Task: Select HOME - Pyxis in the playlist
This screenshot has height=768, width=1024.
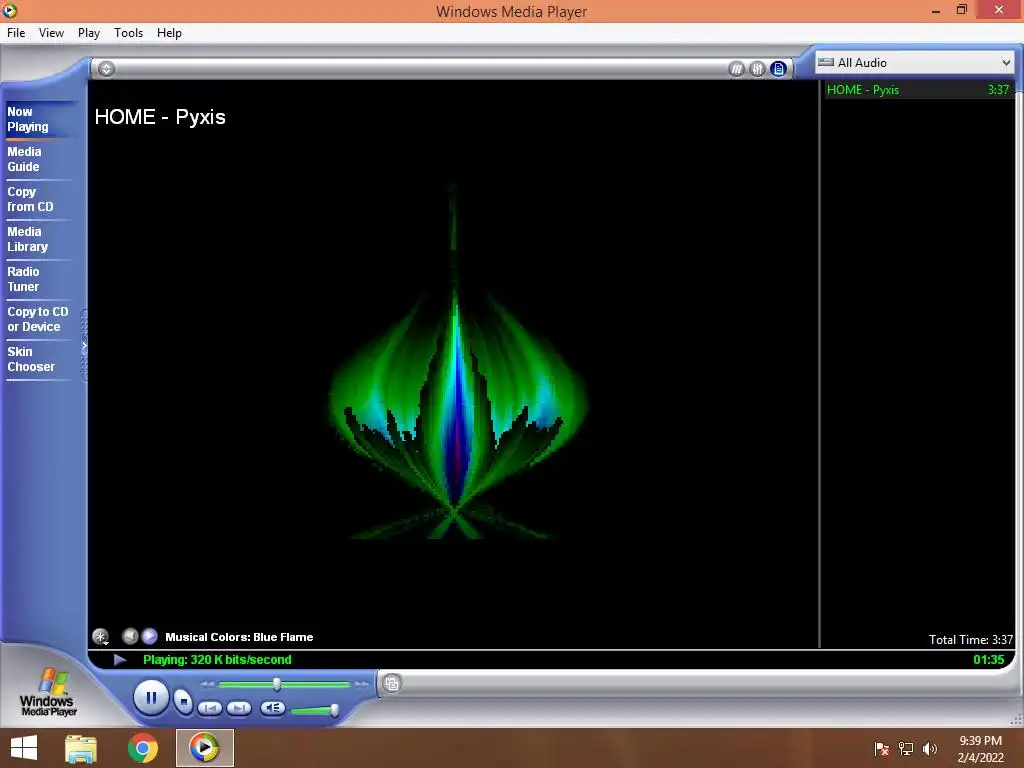Action: (x=918, y=89)
